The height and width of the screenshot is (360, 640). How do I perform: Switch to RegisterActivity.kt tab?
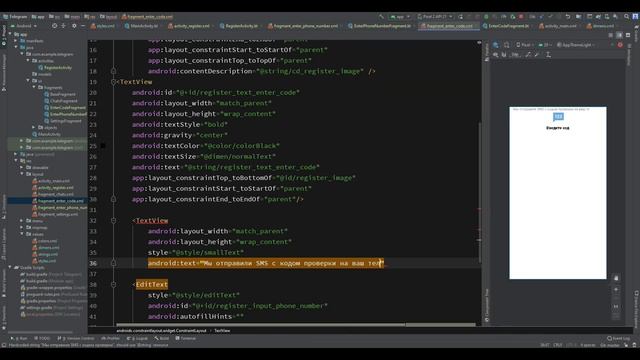[x=239, y=26]
